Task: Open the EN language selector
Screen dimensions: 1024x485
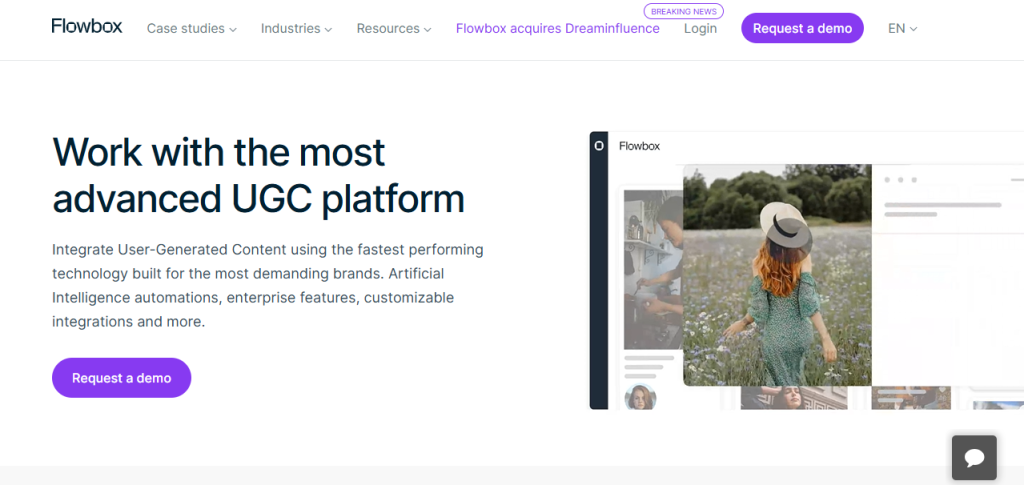Action: 902,29
